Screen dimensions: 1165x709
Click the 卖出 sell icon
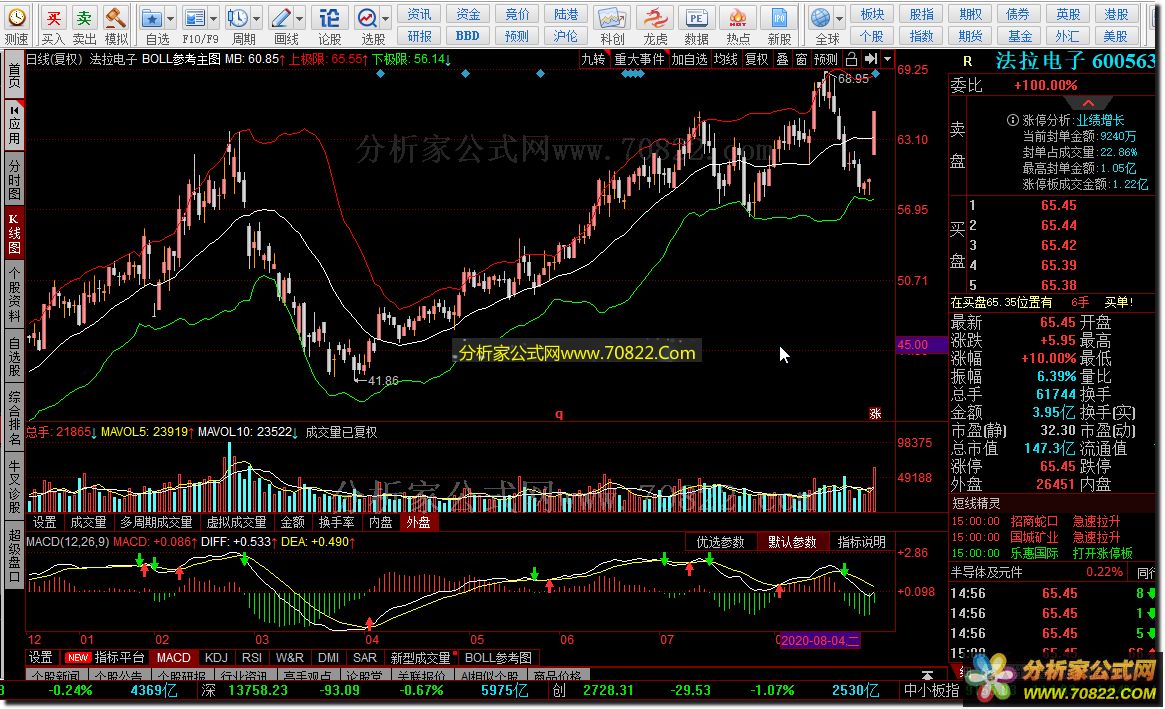point(84,17)
